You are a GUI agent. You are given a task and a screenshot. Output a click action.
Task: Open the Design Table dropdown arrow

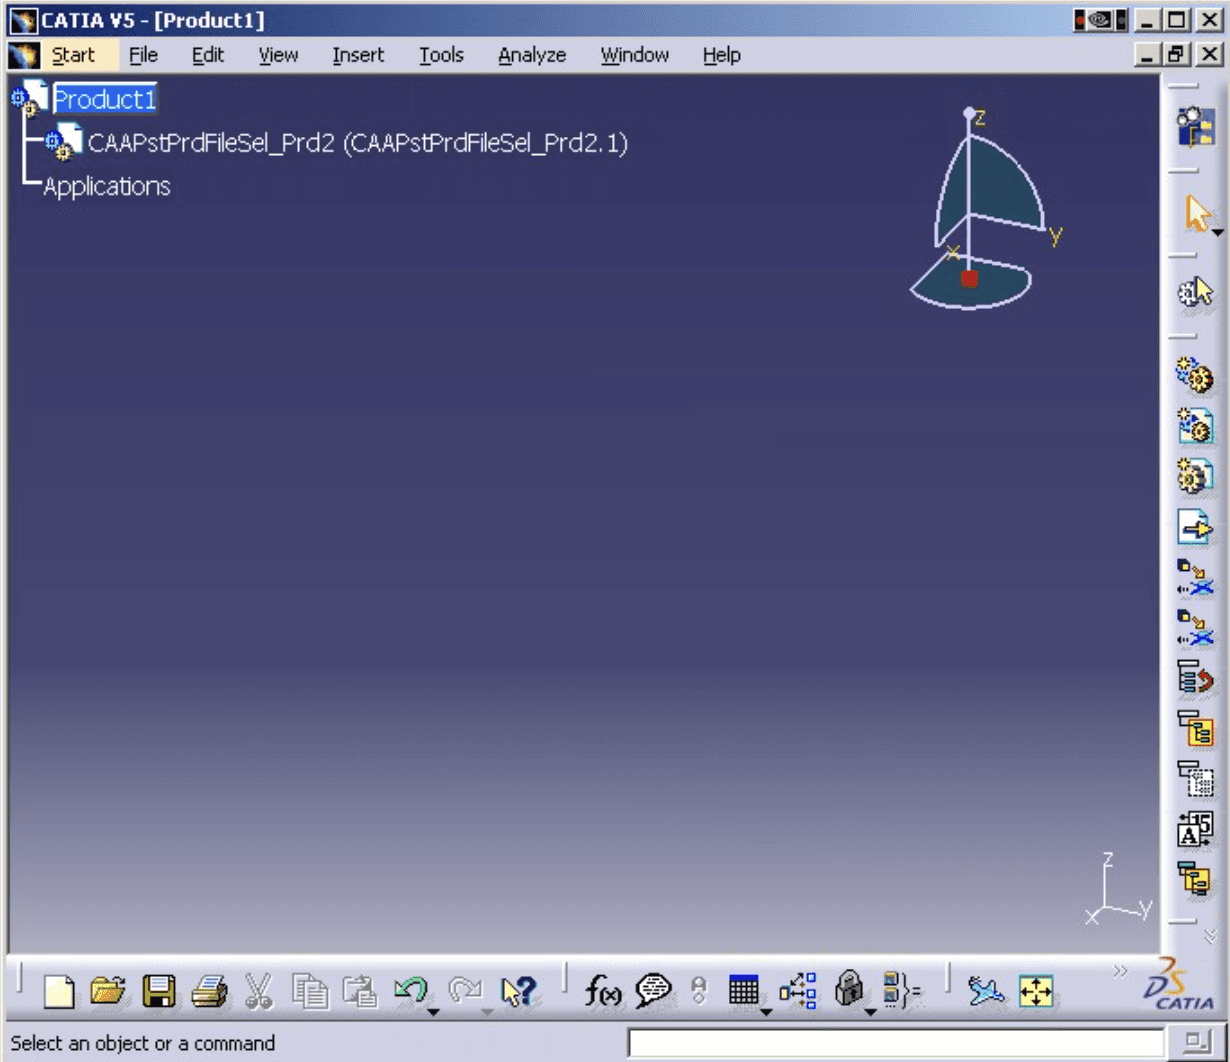[x=766, y=1012]
